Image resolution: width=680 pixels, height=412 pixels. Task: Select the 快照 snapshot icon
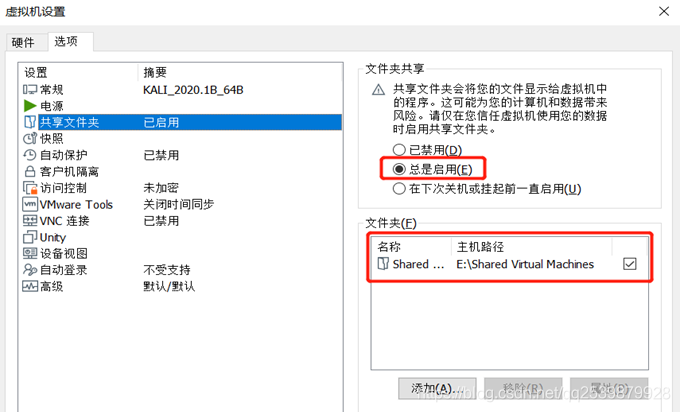click(30, 139)
